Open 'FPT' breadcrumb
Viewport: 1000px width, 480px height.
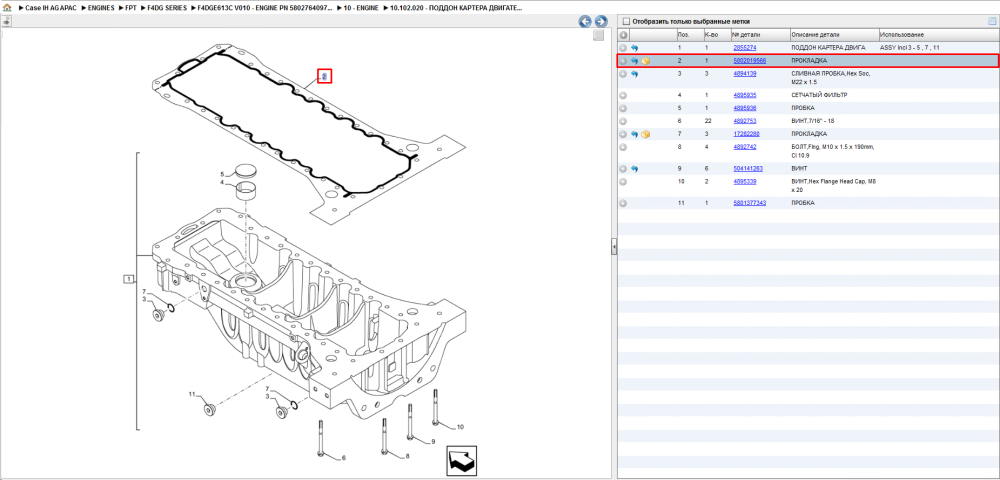pos(131,10)
